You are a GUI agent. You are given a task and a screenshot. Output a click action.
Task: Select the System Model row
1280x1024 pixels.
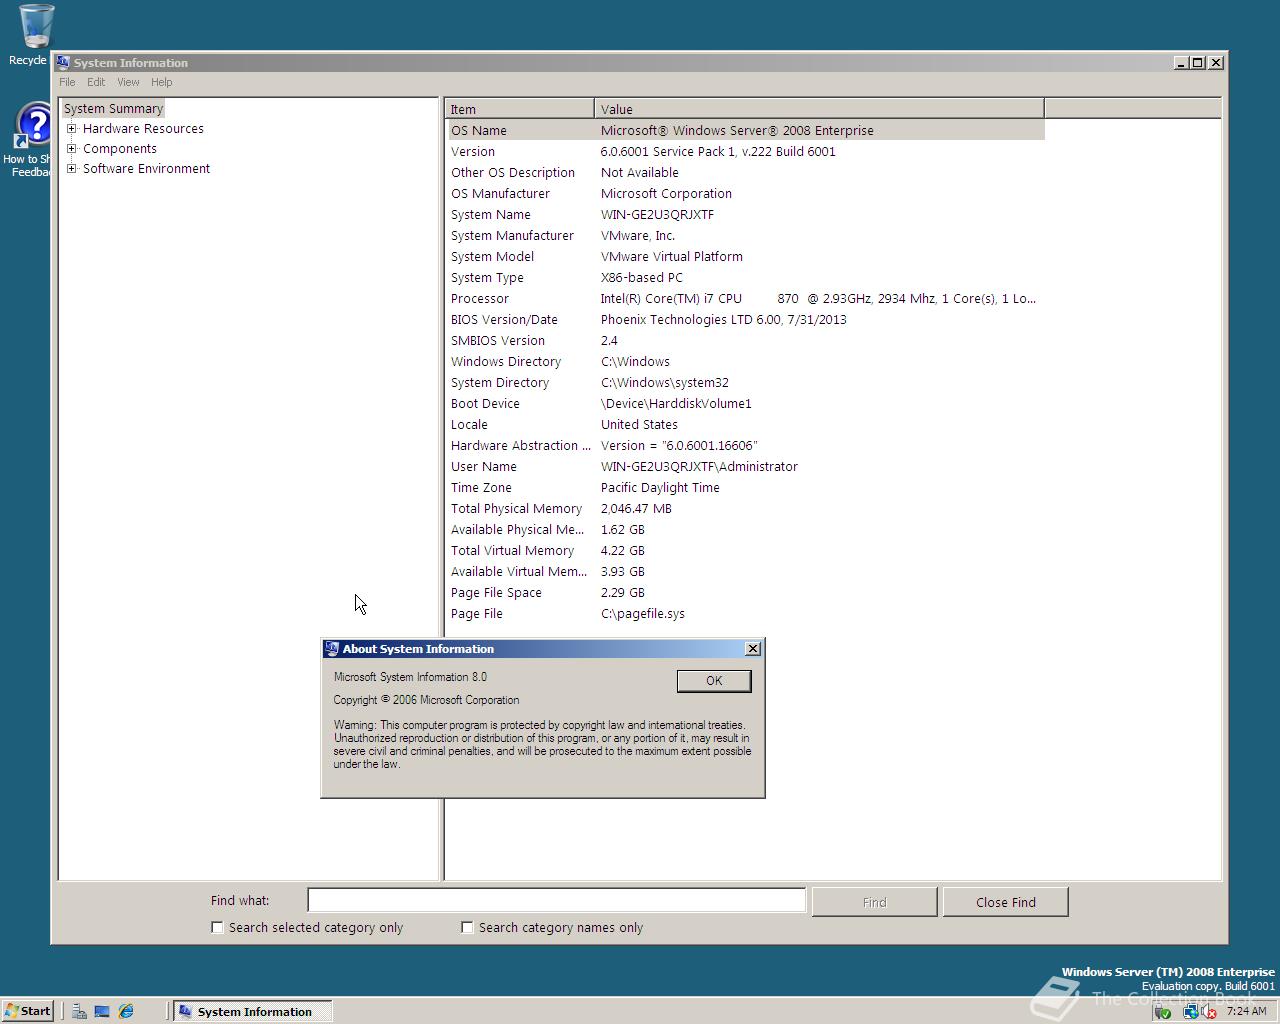click(745, 256)
